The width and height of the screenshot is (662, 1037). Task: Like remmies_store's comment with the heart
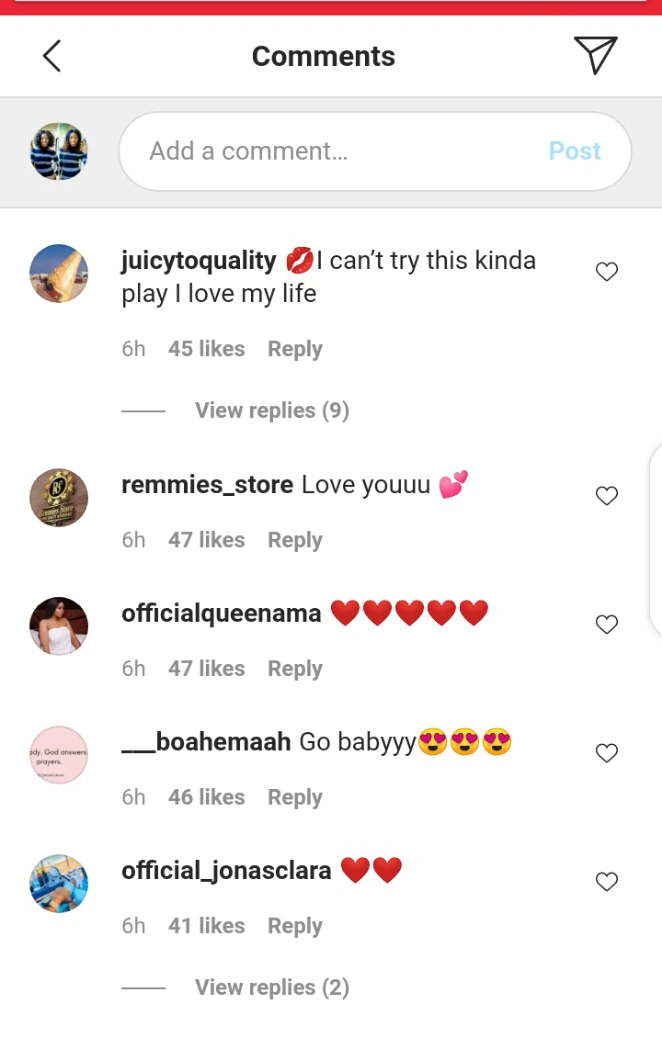(607, 496)
